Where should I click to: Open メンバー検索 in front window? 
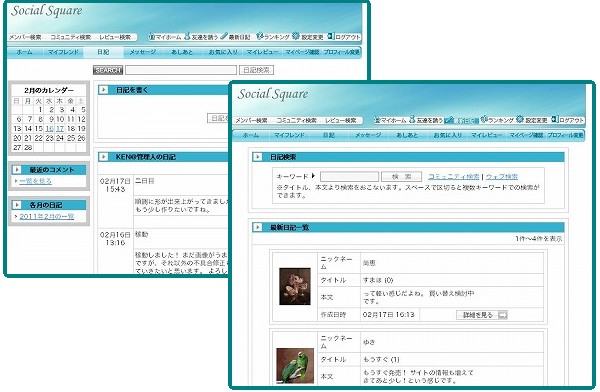click(x=251, y=120)
